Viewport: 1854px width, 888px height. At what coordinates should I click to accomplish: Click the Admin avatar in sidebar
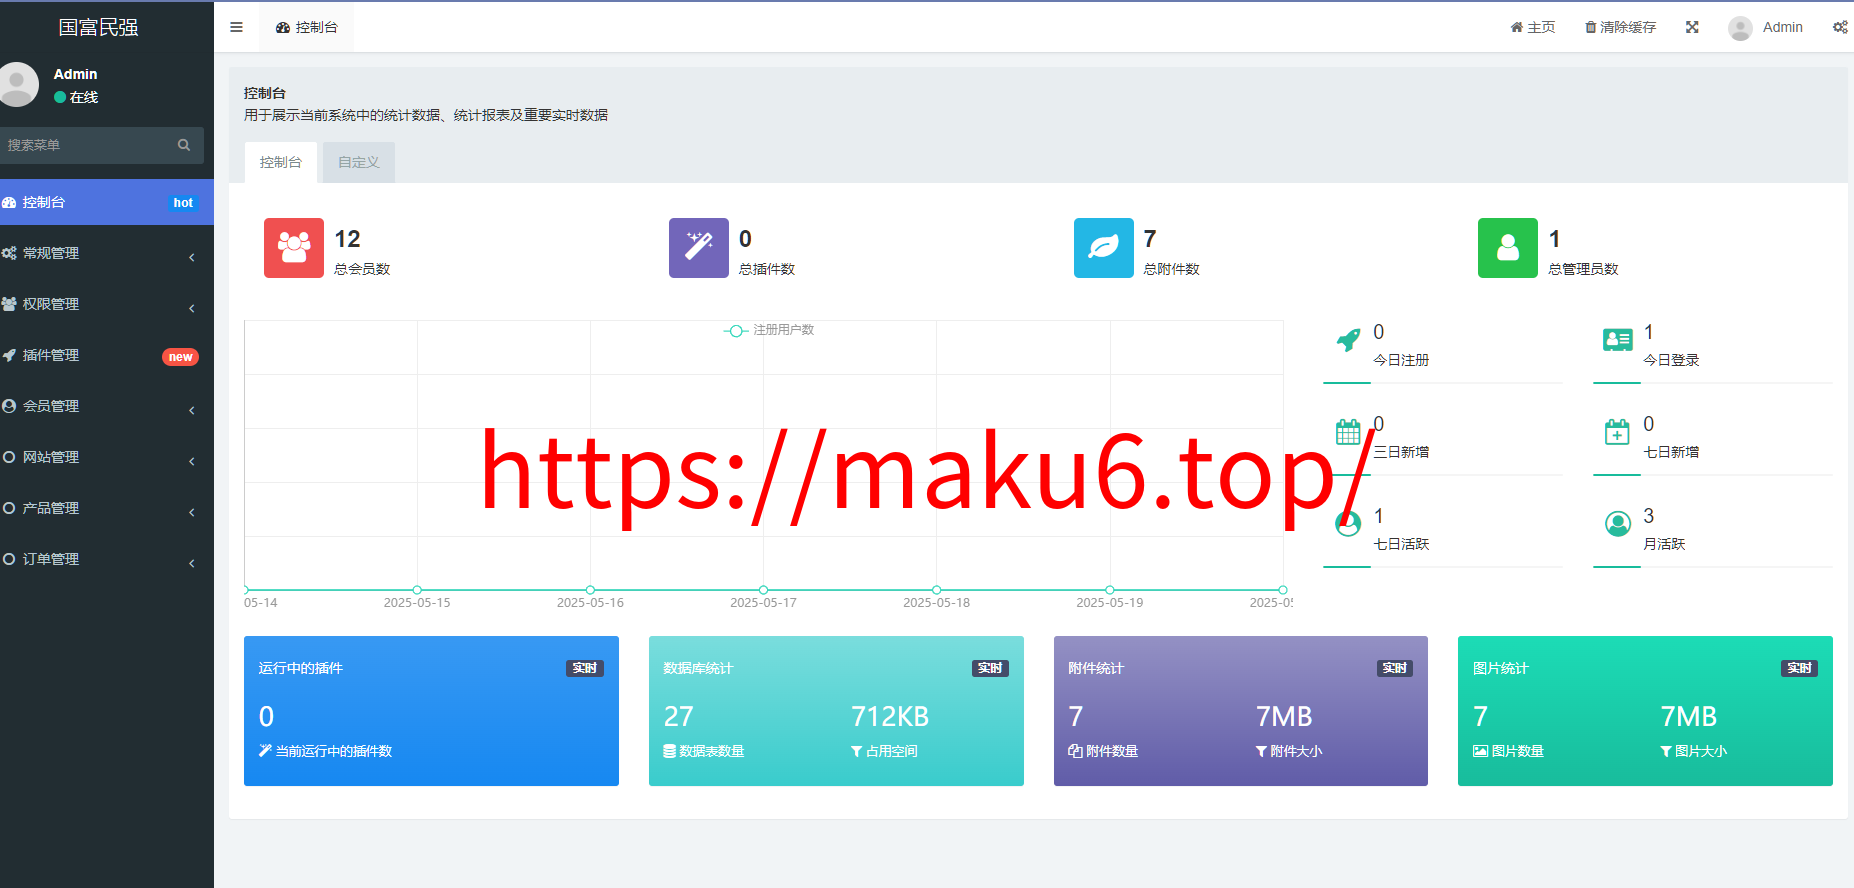coord(17,84)
